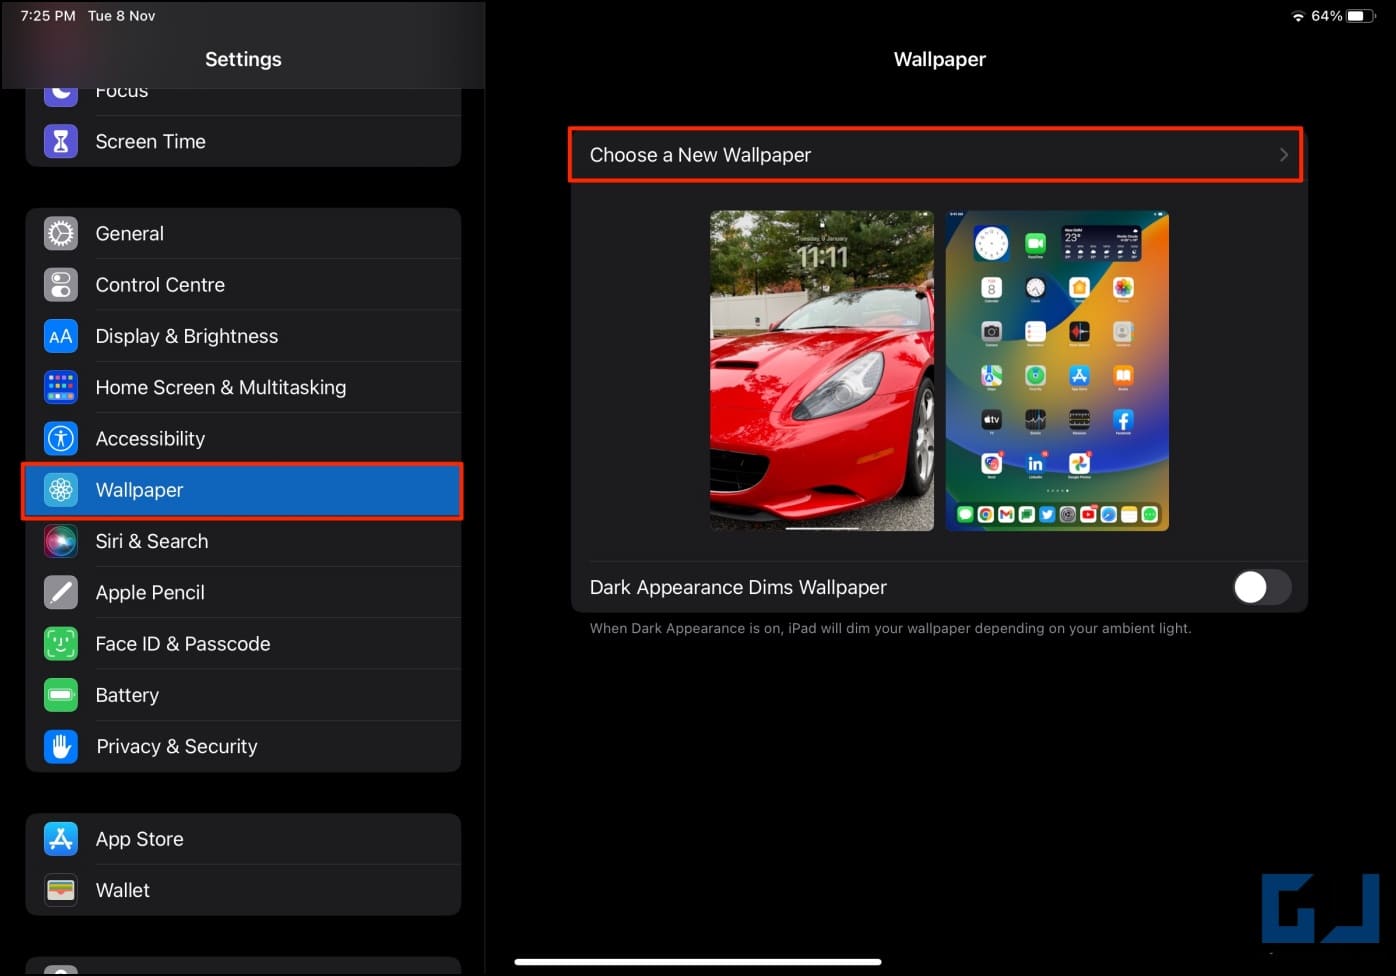The width and height of the screenshot is (1396, 976).
Task: Open Home Screen & Multitasking settings
Action: pyautogui.click(x=243, y=387)
